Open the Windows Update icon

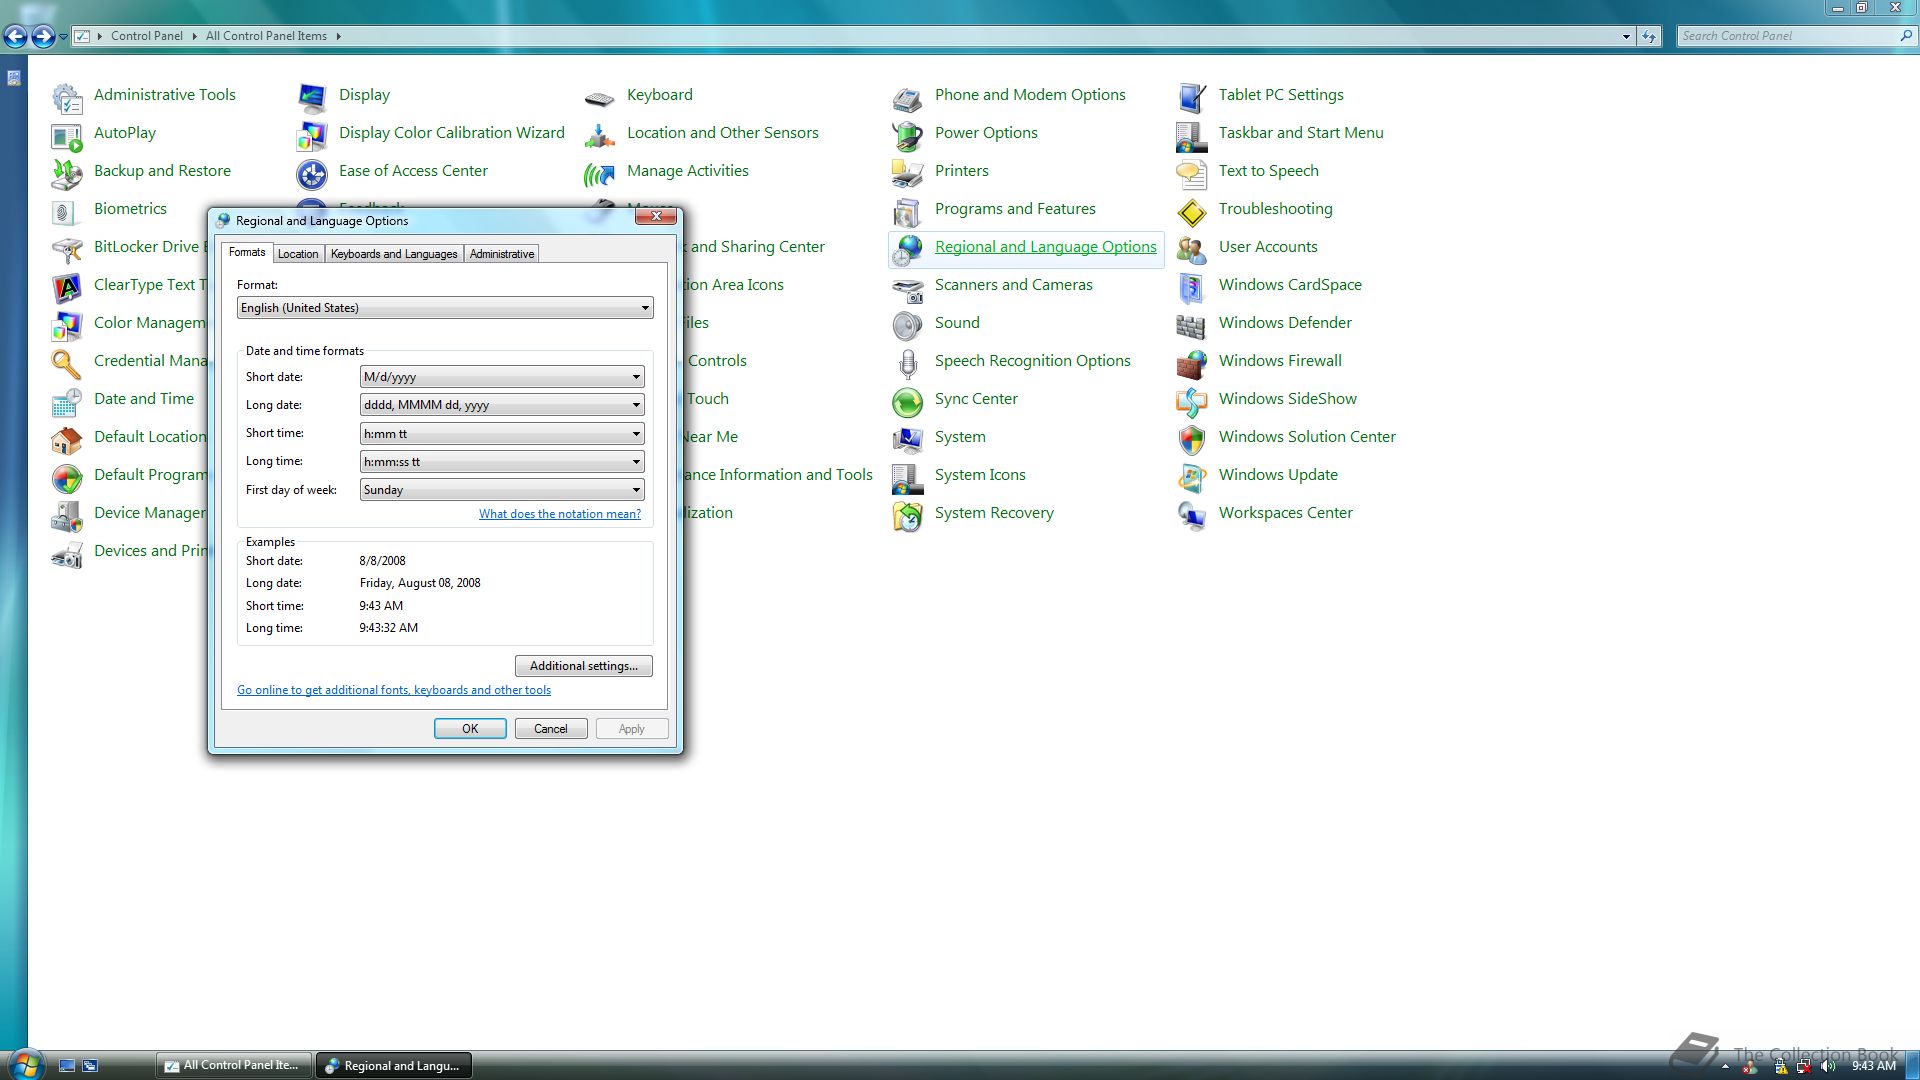[x=1192, y=478]
